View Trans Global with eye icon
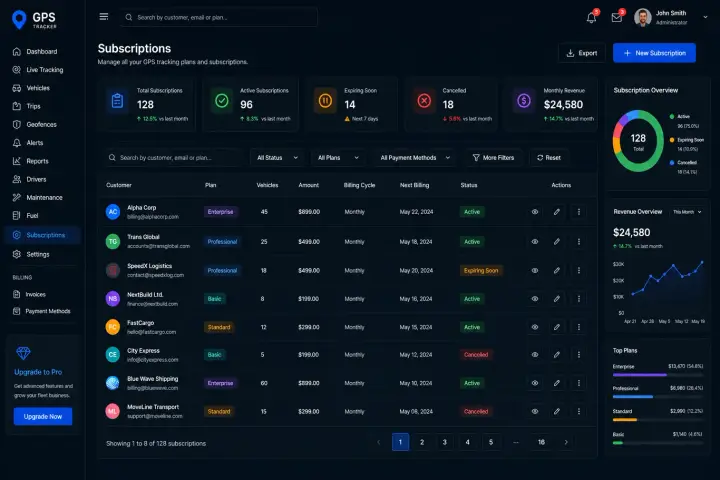The height and width of the screenshot is (480, 720). point(534,241)
